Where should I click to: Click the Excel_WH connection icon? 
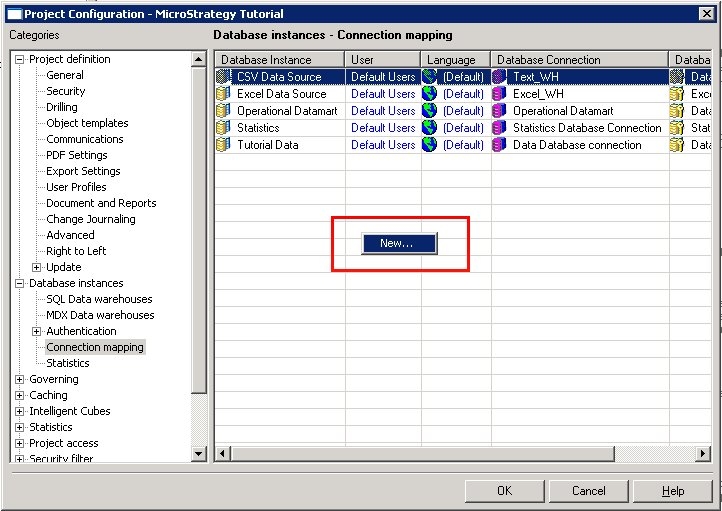point(499,93)
